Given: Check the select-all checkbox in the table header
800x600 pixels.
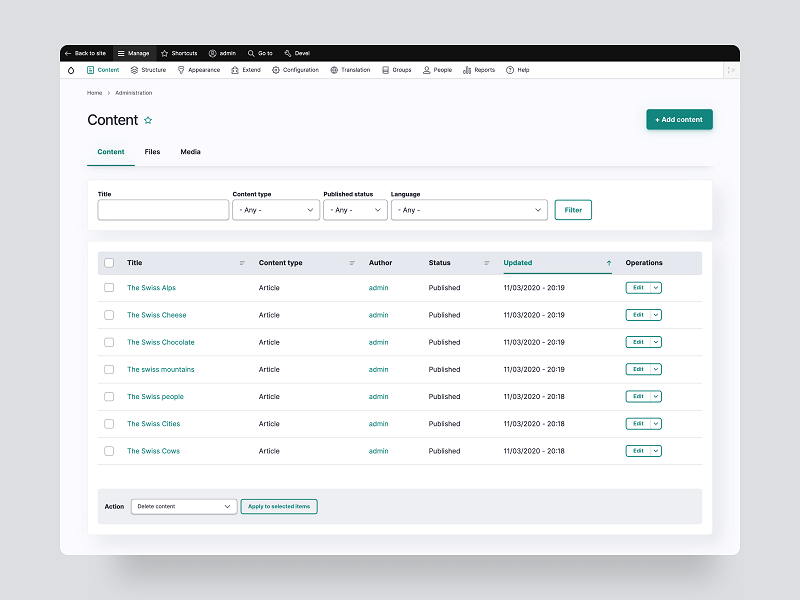Looking at the screenshot, I should (x=109, y=262).
